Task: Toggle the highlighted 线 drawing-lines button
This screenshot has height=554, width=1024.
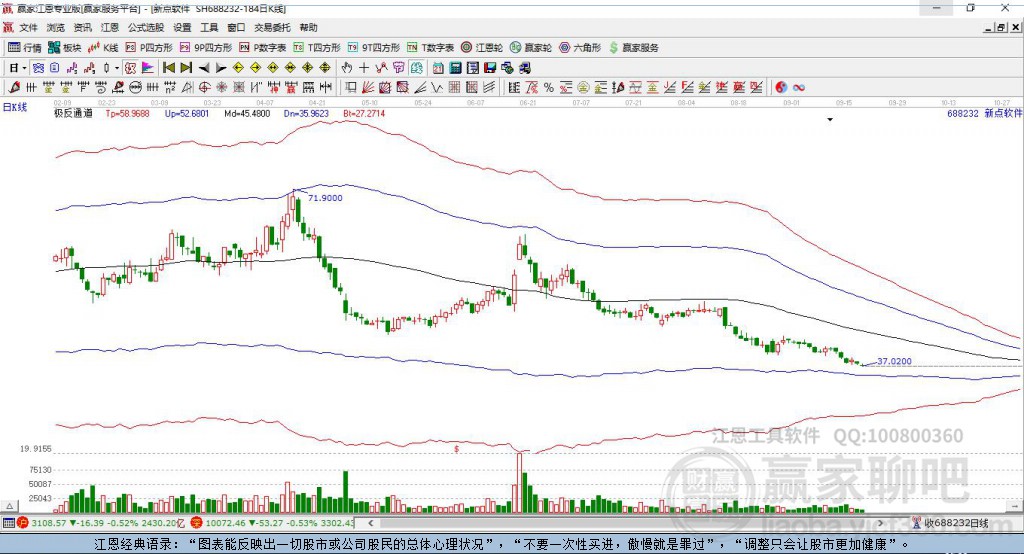Action: coord(417,68)
